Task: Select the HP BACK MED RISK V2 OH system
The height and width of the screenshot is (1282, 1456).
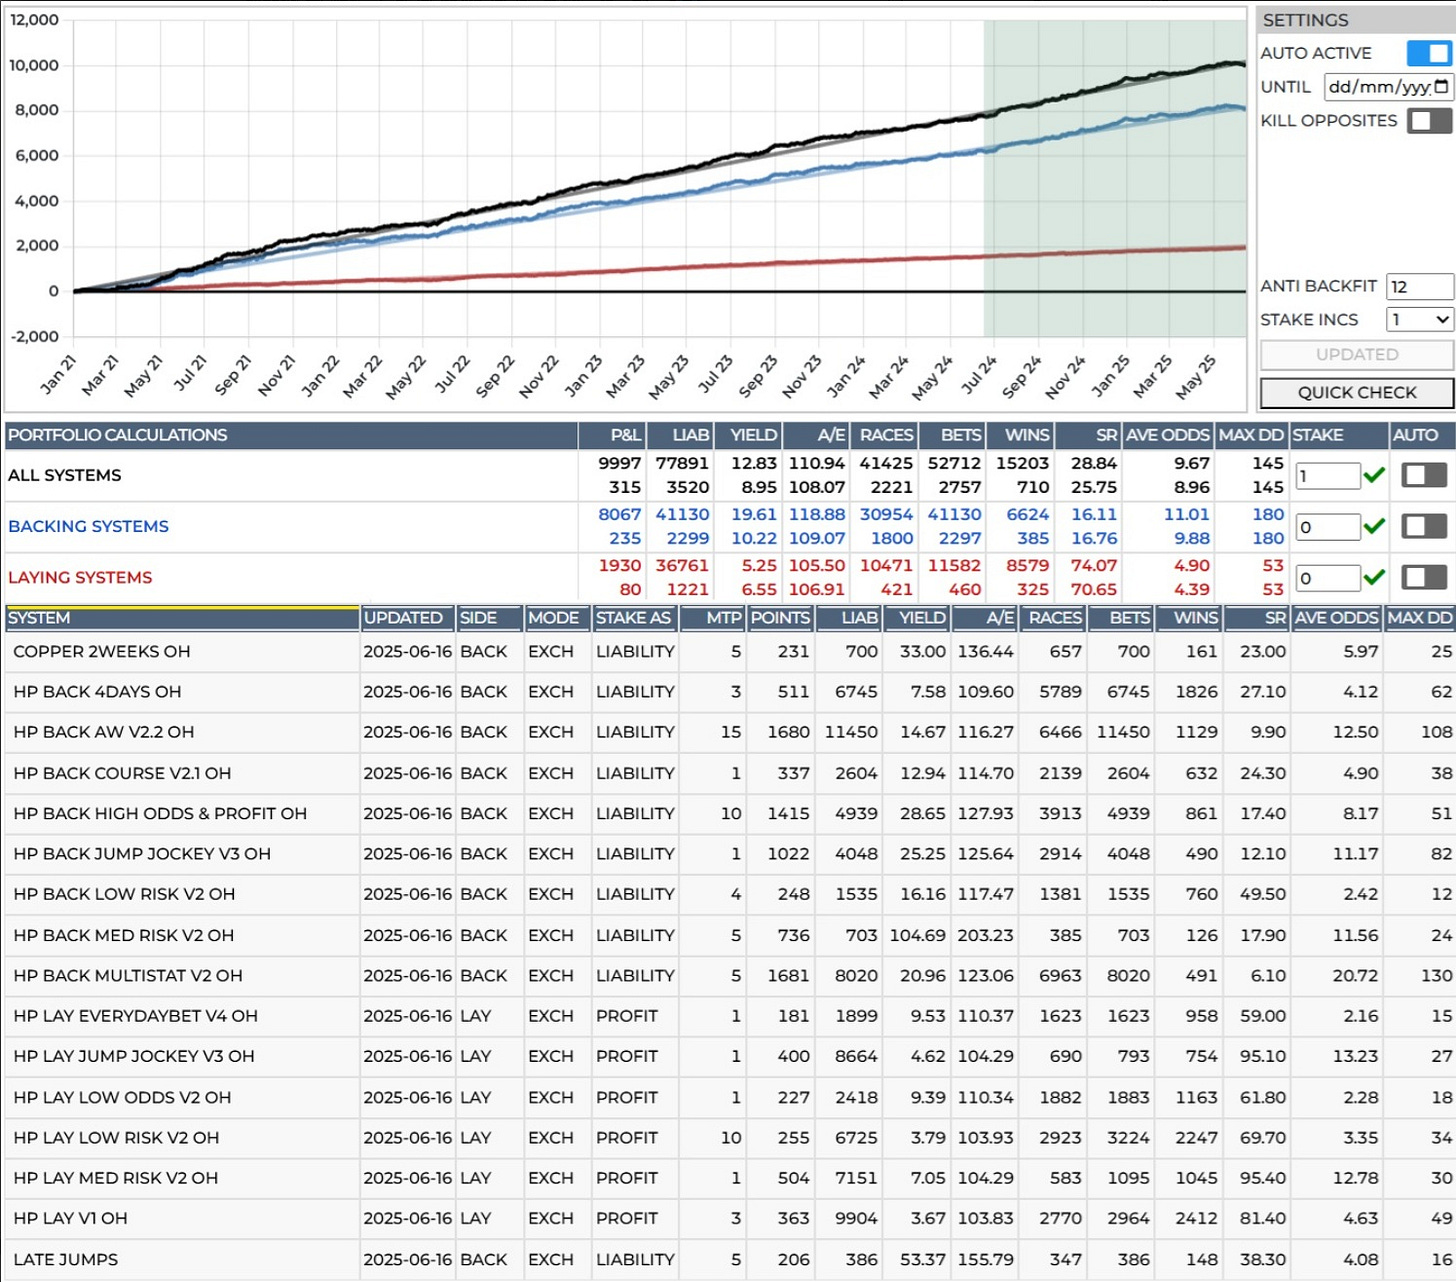Action: pos(123,935)
